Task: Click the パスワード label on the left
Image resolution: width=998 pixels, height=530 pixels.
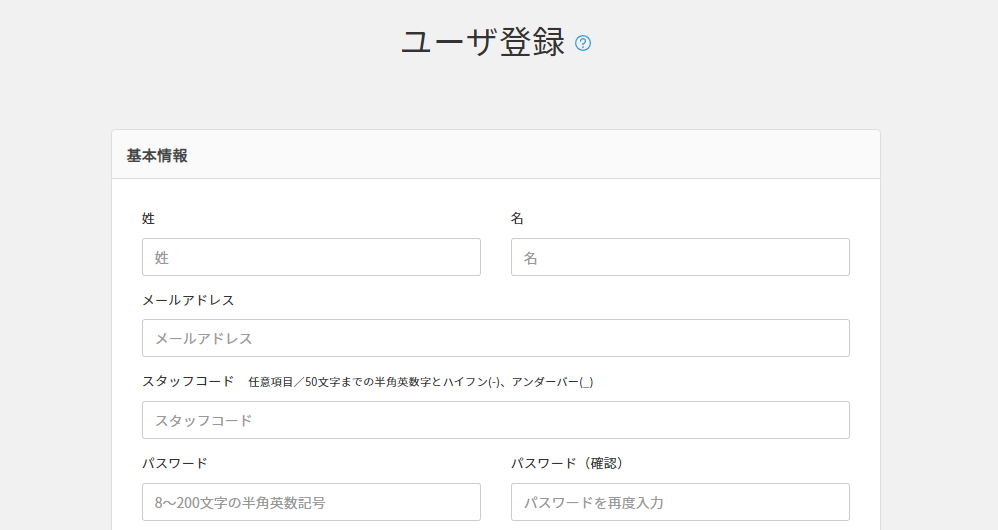Action: point(175,463)
